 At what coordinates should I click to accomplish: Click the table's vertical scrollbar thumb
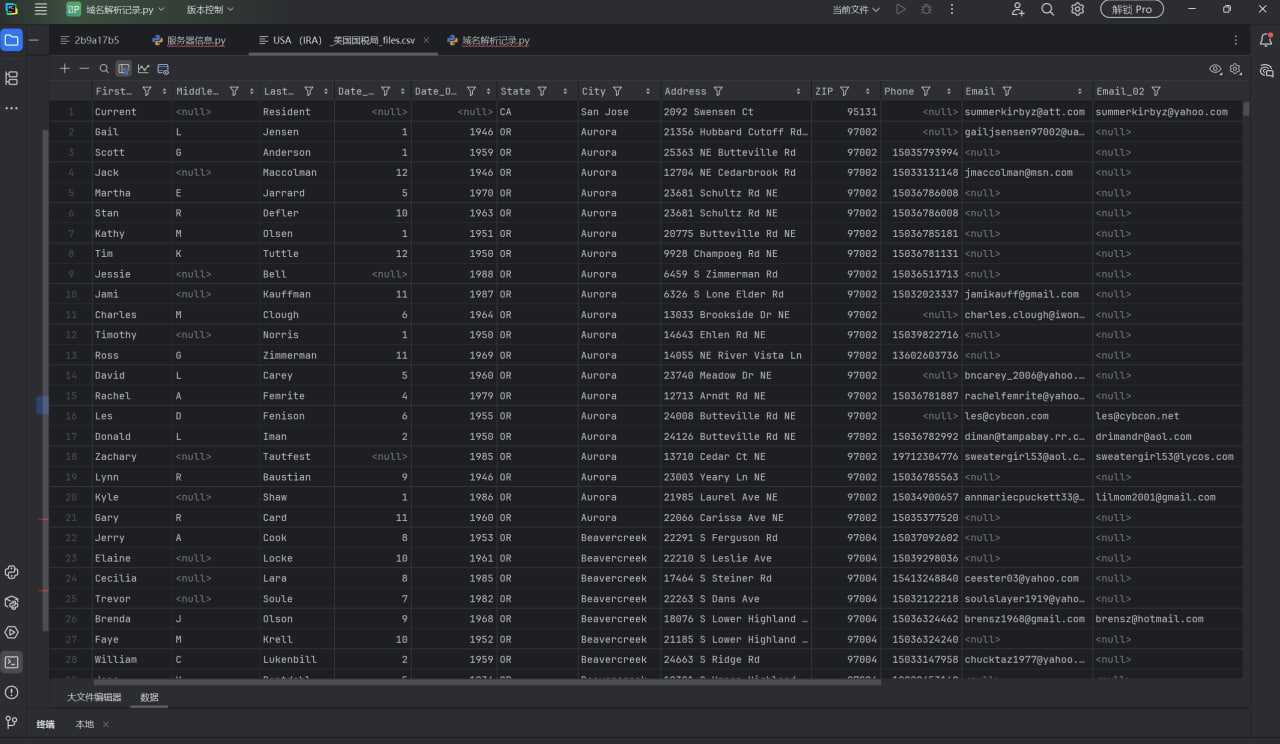[x=1246, y=110]
